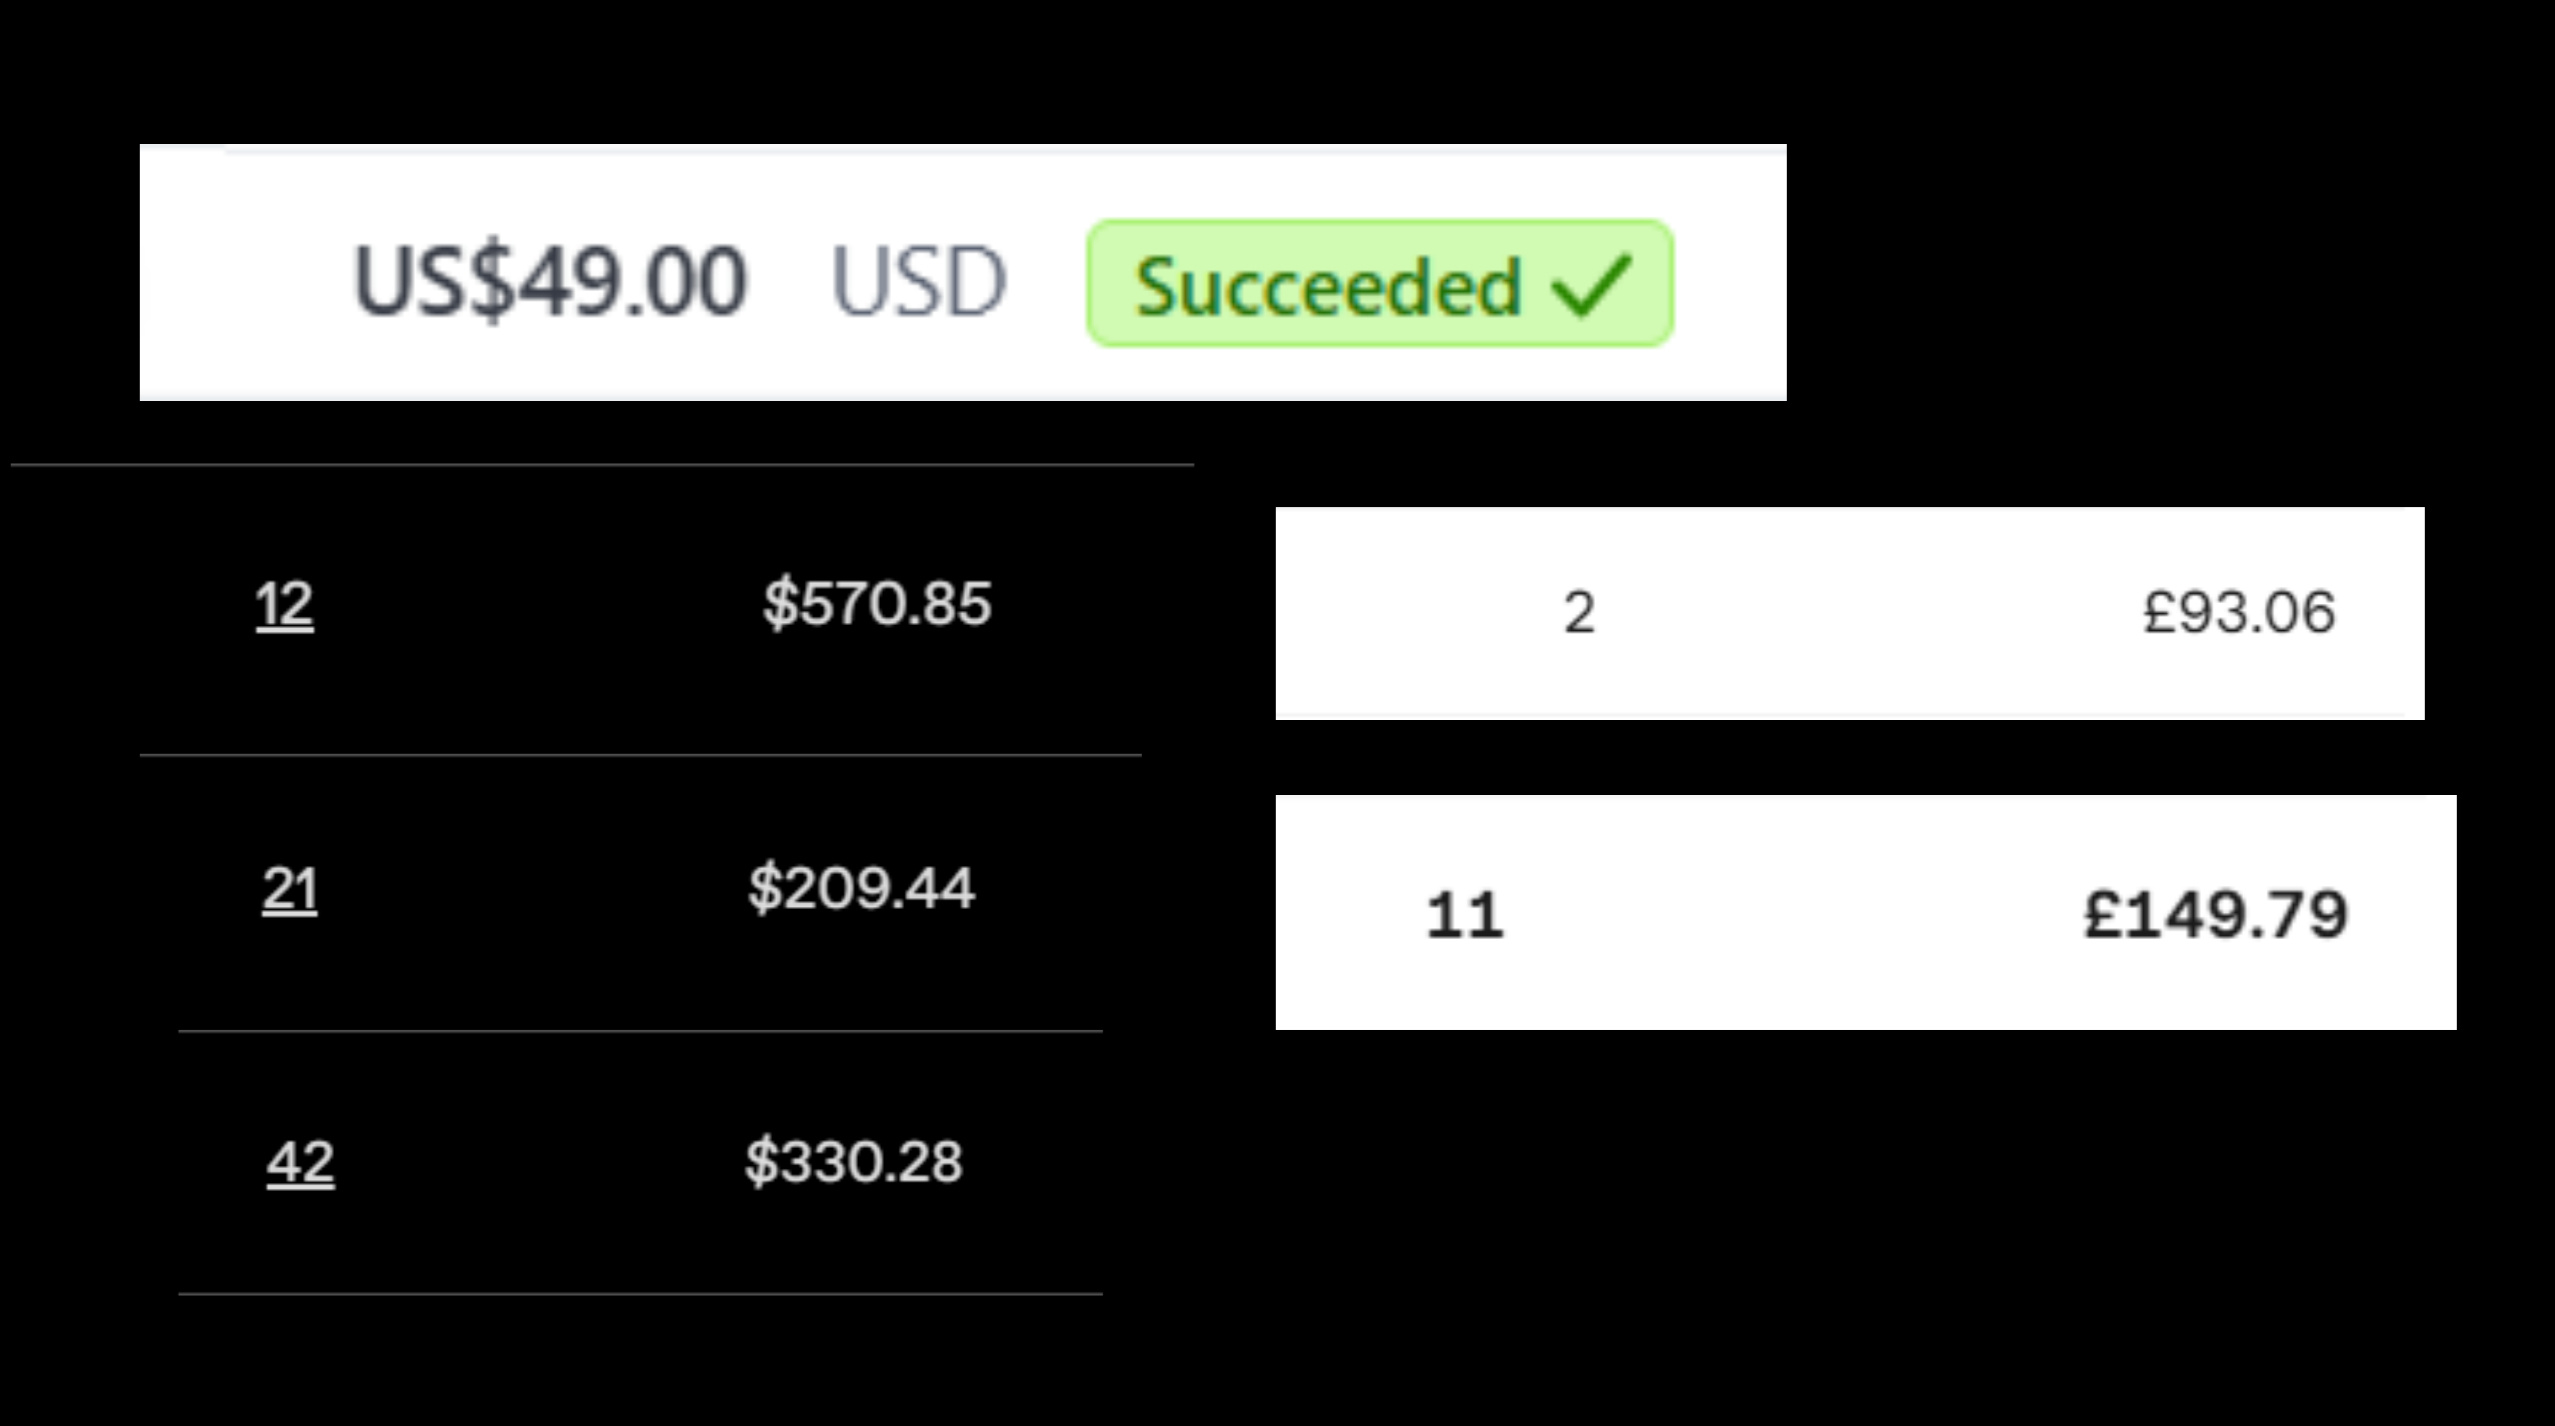This screenshot has height=1426, width=2555.
Task: Click the USD currency label
Action: point(918,283)
